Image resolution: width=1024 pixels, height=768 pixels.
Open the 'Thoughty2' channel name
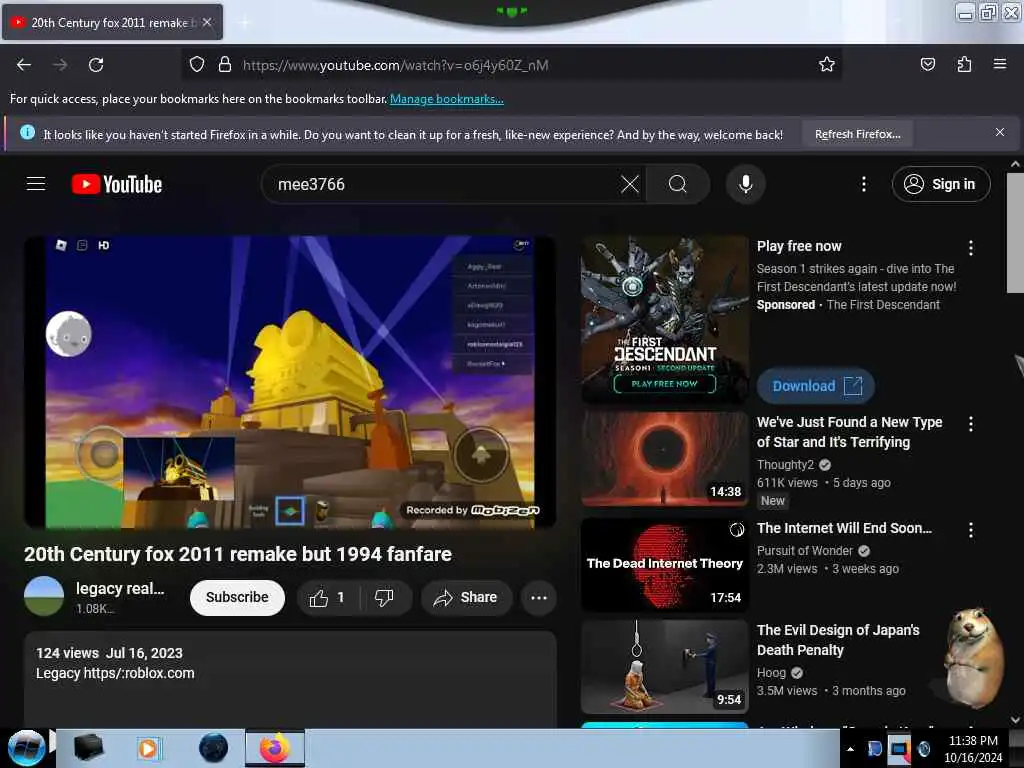(x=785, y=464)
